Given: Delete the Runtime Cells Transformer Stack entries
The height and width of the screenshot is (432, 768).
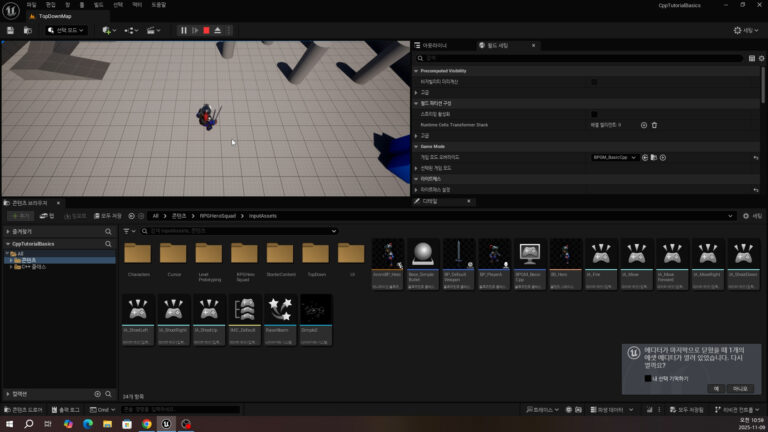Looking at the screenshot, I should coord(654,125).
